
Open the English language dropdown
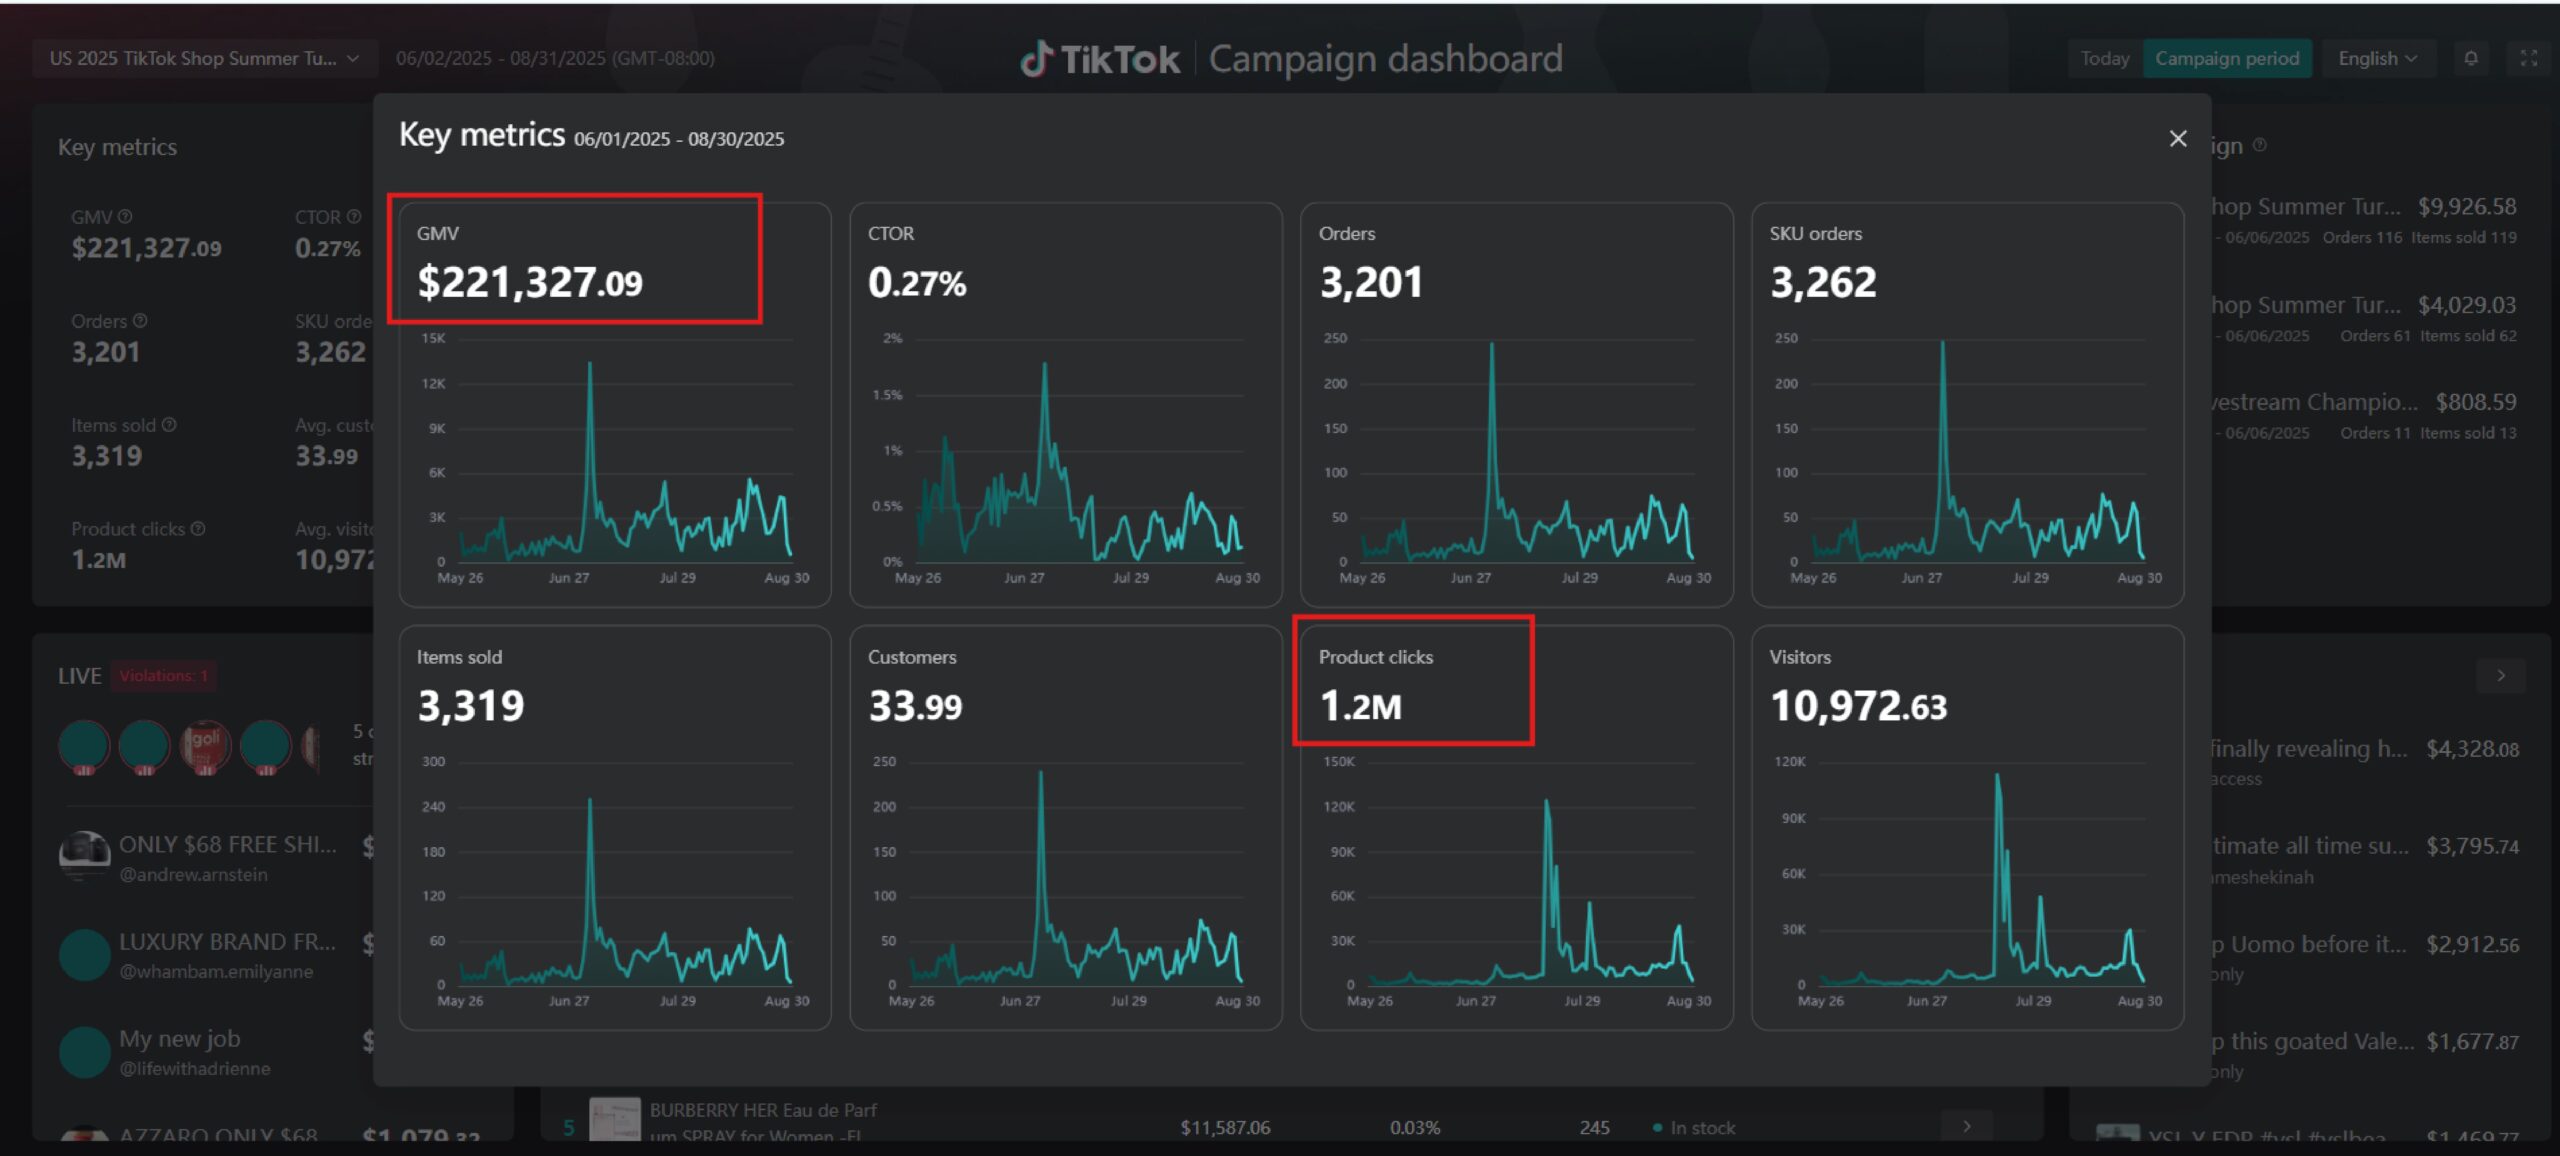pyautogui.click(x=2376, y=59)
